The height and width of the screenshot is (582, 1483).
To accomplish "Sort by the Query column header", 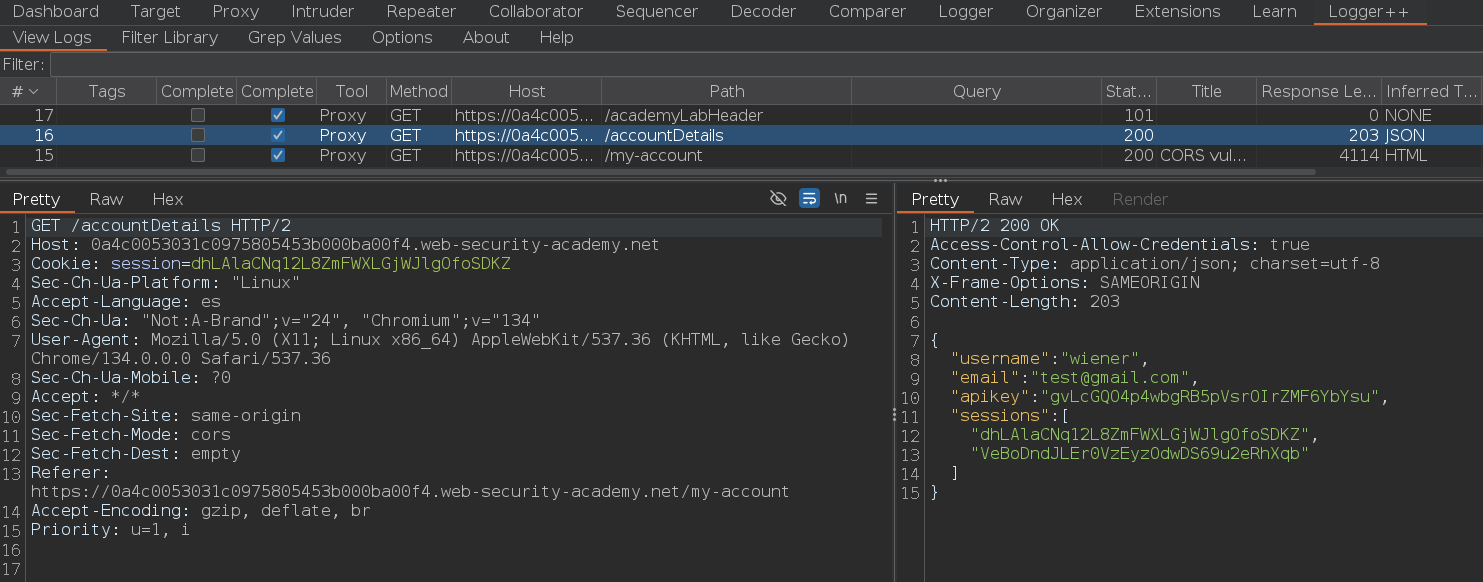I will (976, 91).
